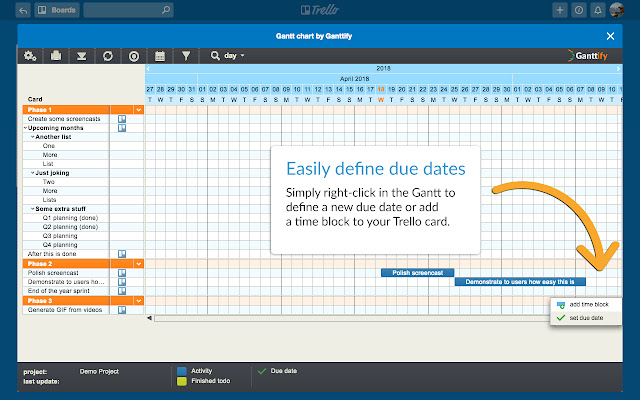Open card icon for Upcoming months
640x400 pixels.
coord(122,128)
